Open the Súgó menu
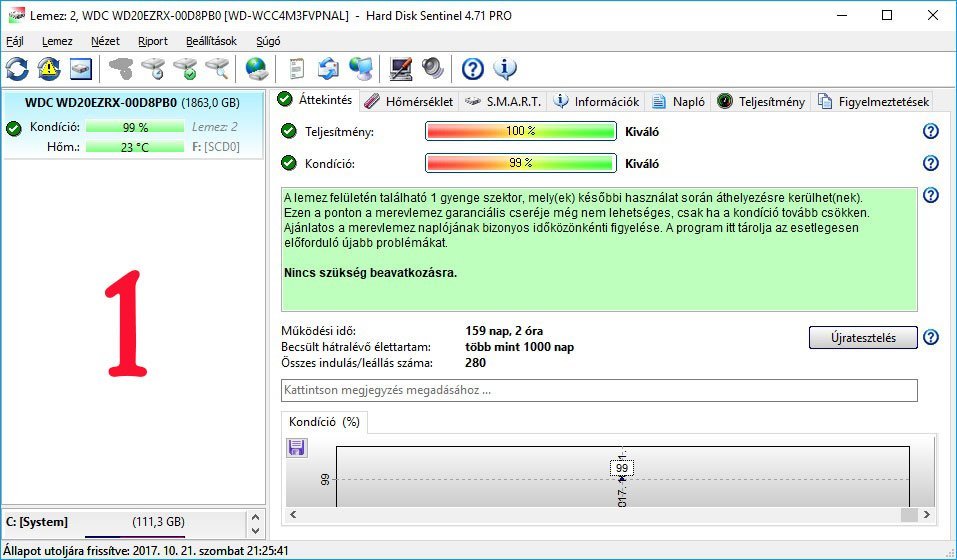 pyautogui.click(x=268, y=41)
